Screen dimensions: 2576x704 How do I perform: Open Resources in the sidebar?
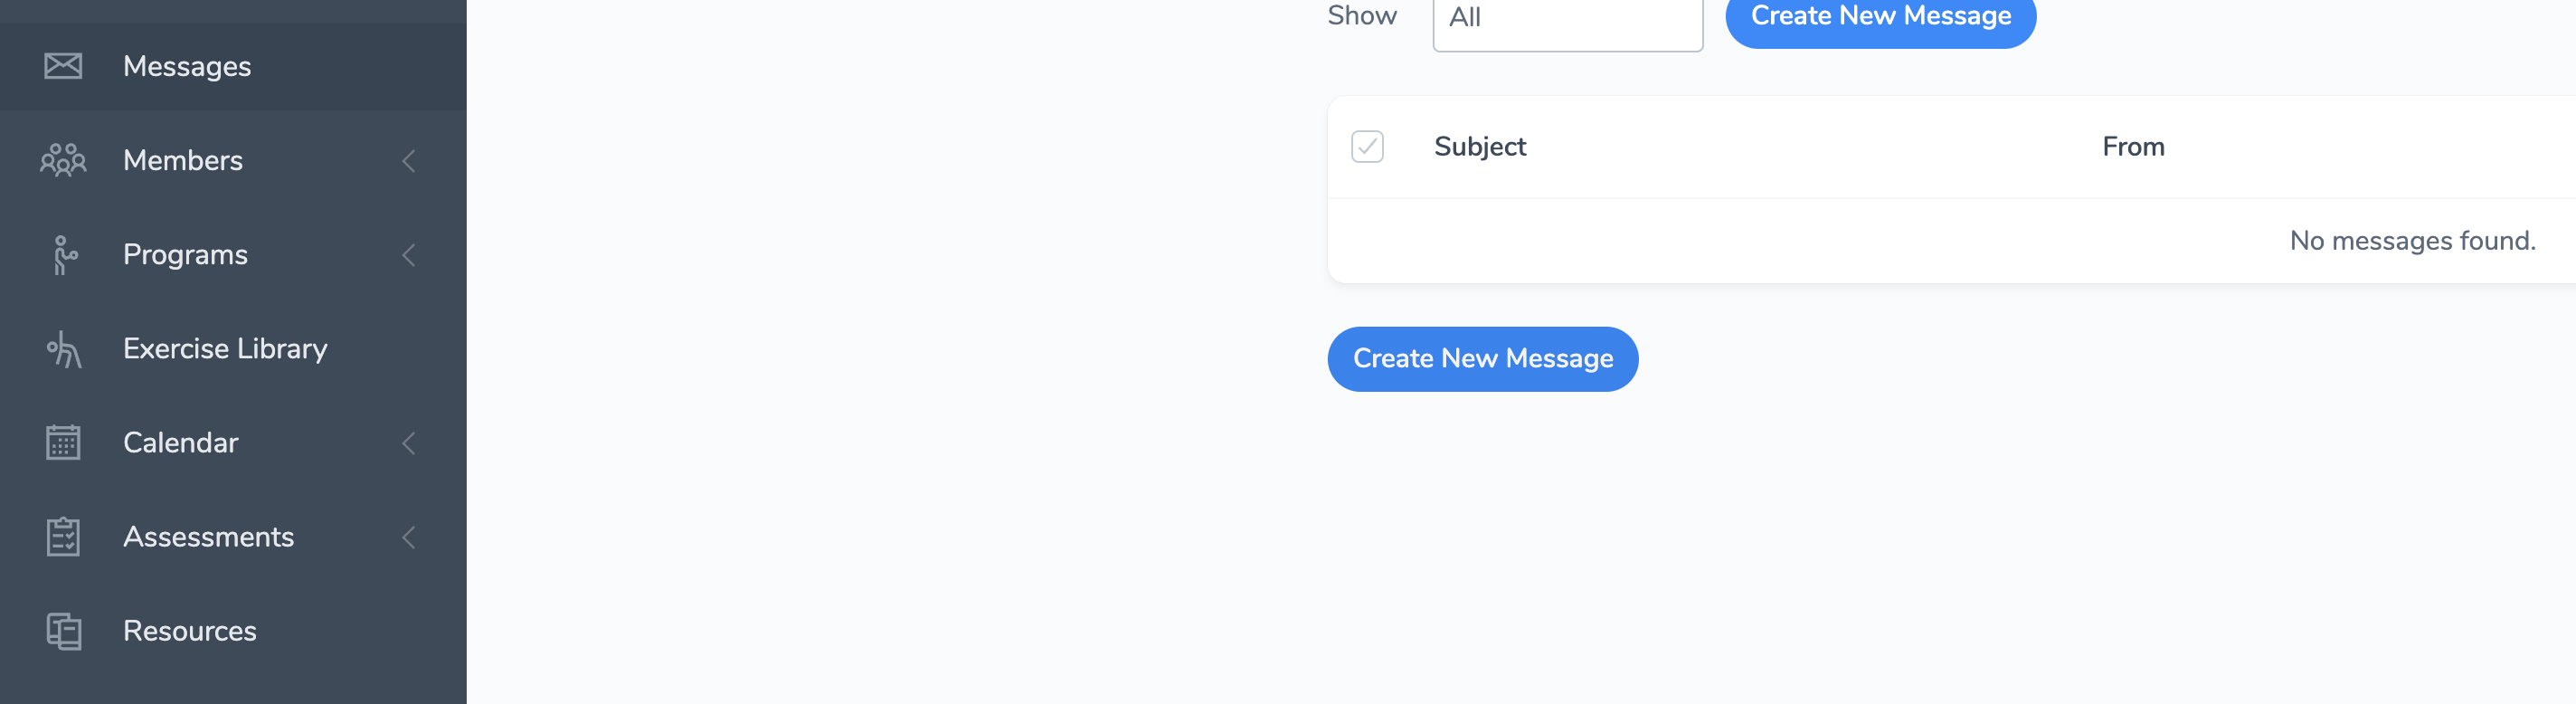pos(190,631)
